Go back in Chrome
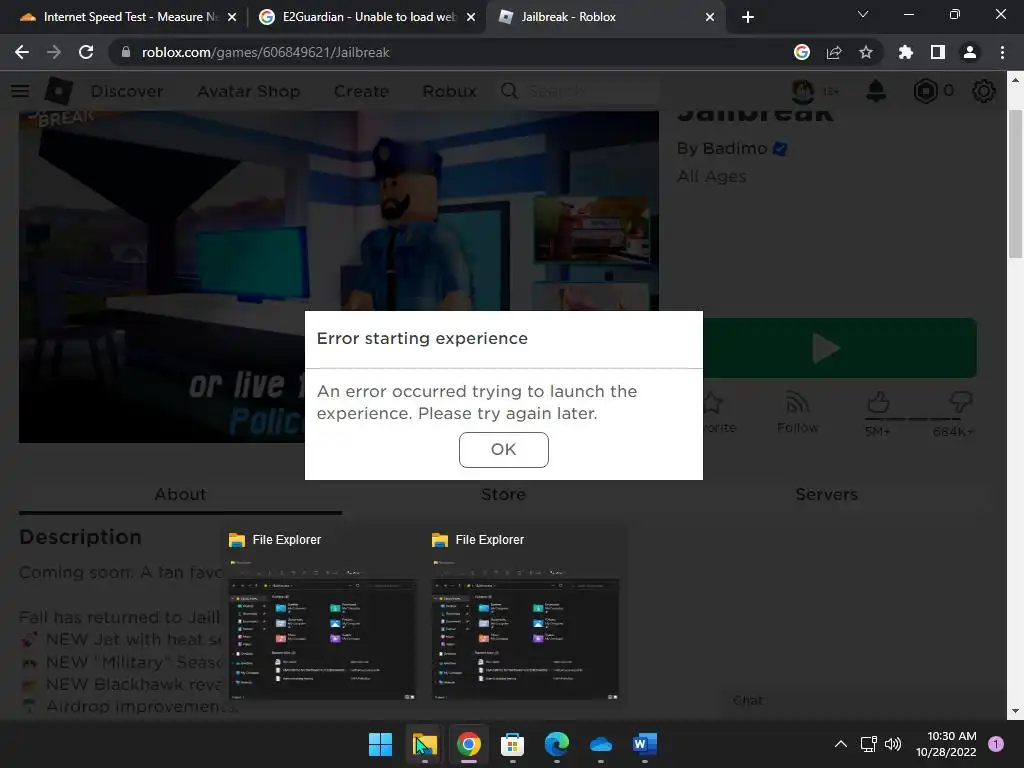This screenshot has height=768, width=1024. point(22,52)
